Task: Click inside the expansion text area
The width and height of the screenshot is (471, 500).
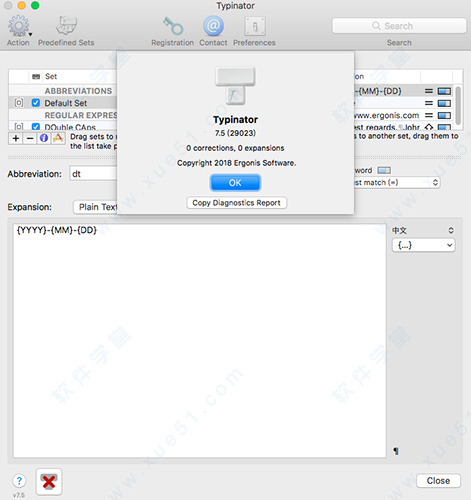Action: click(199, 340)
